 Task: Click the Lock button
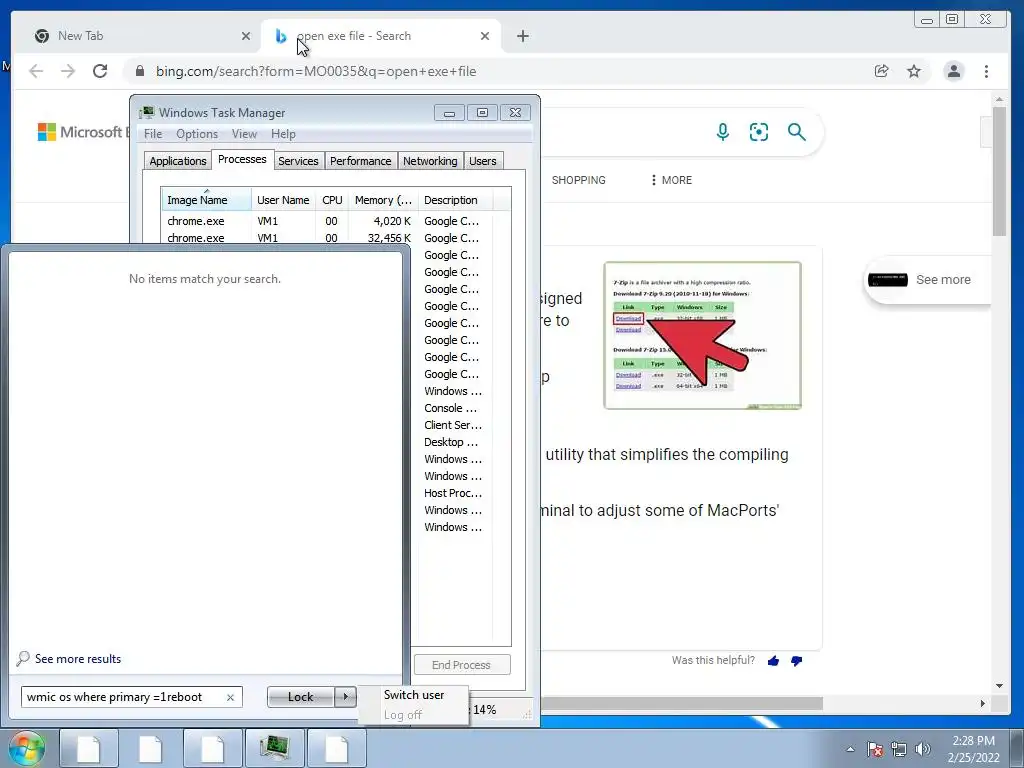point(301,697)
